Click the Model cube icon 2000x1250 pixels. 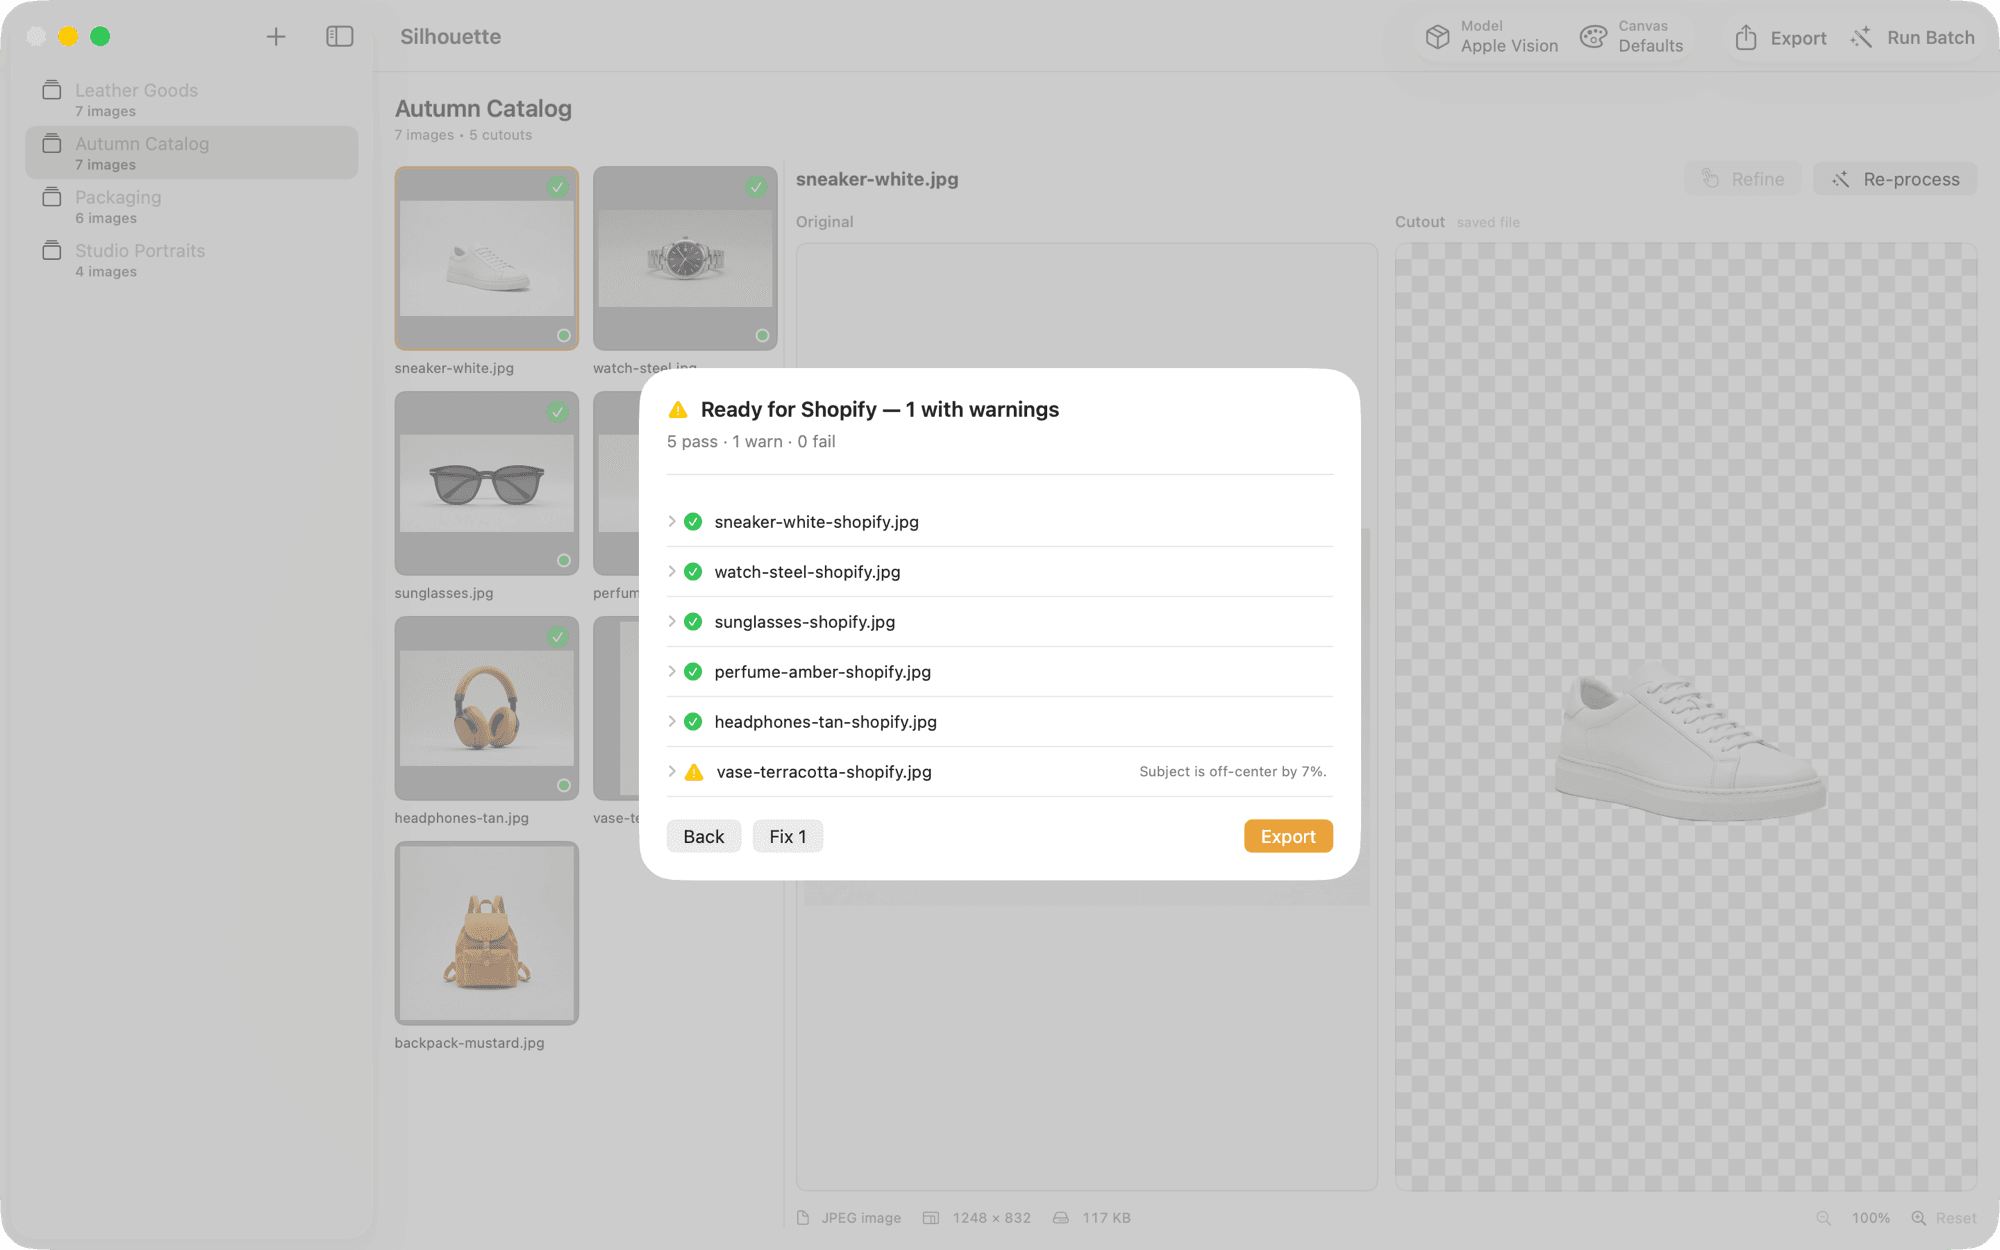pyautogui.click(x=1437, y=37)
